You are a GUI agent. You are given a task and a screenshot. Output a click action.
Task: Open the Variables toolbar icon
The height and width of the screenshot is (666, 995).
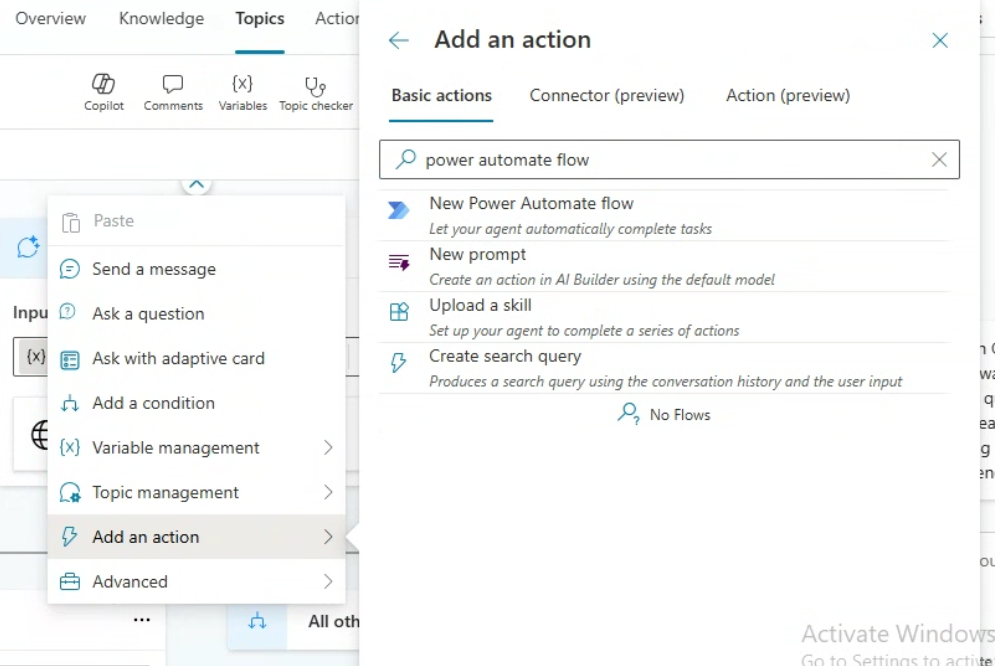click(242, 91)
